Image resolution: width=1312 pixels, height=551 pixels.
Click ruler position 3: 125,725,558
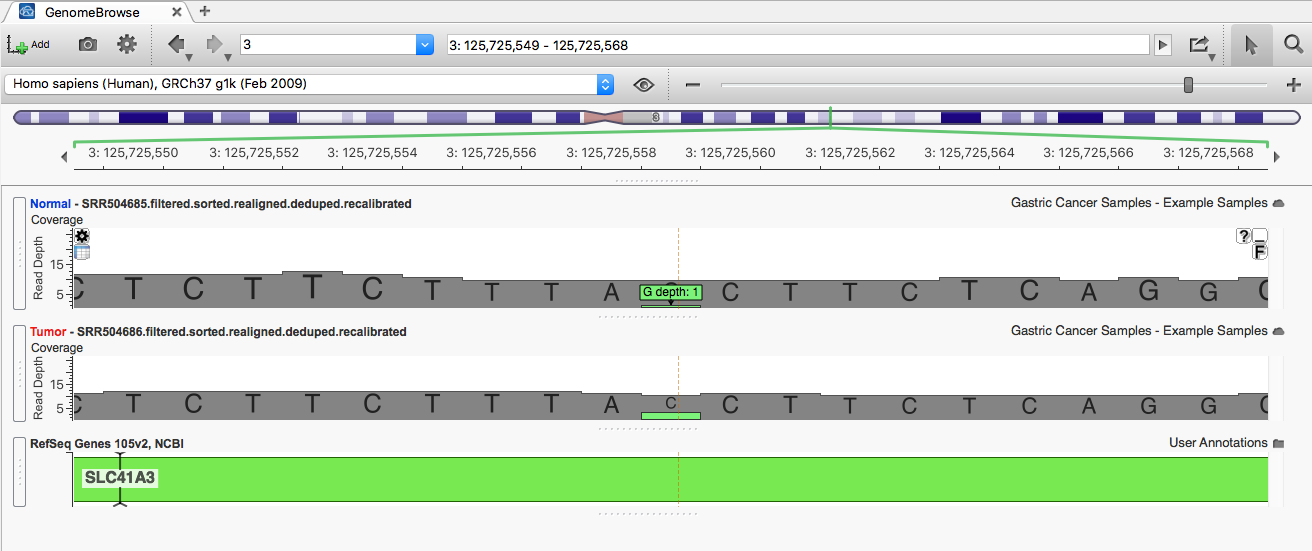(x=612, y=153)
